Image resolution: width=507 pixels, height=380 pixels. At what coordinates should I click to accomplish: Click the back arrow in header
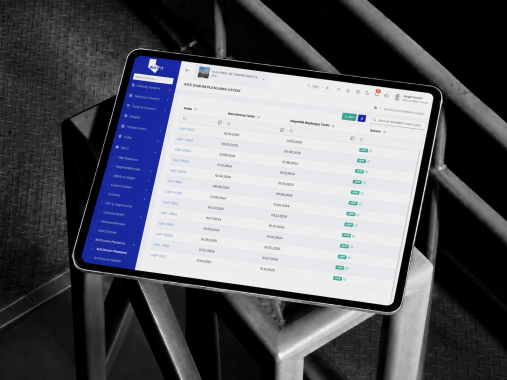point(188,70)
